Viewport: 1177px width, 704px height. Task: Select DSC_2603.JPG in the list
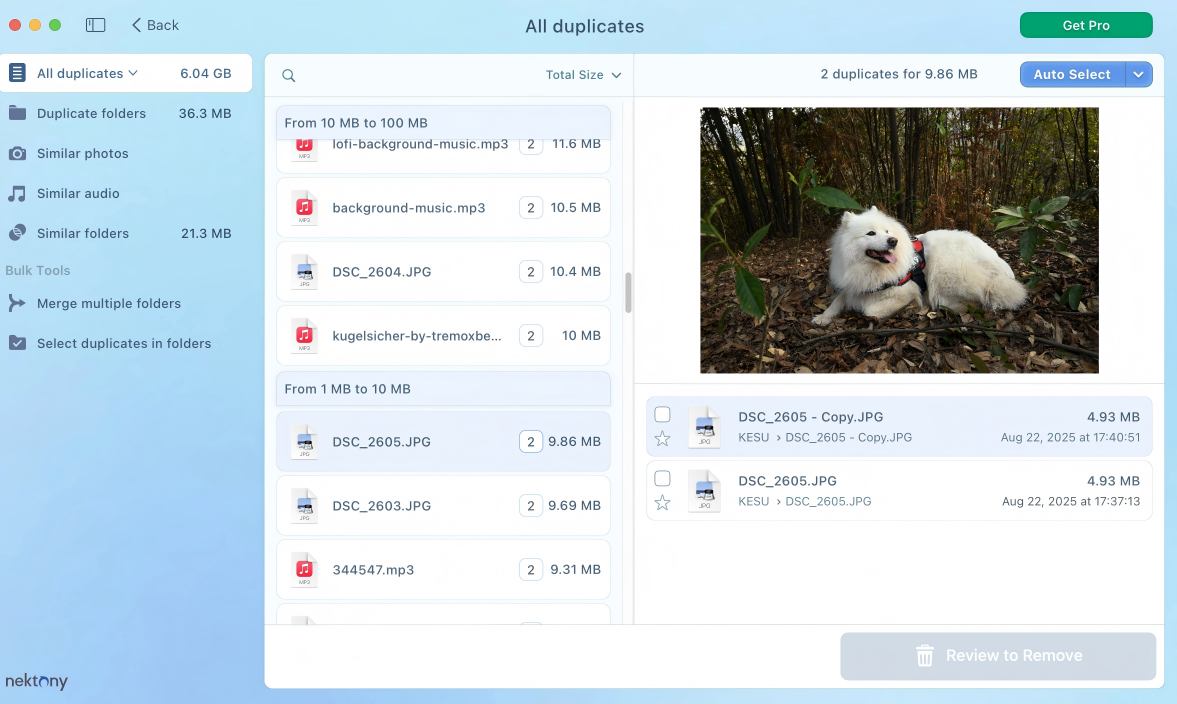click(443, 505)
